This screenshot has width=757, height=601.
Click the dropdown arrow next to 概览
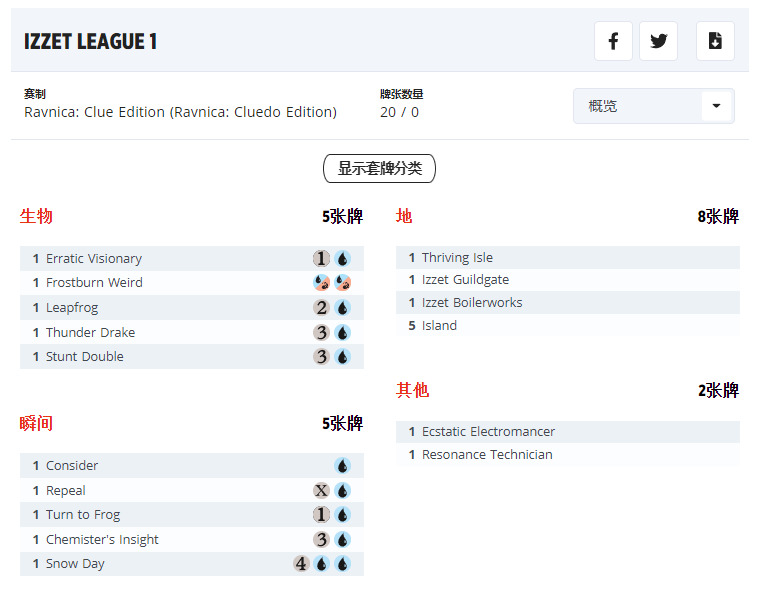(716, 106)
